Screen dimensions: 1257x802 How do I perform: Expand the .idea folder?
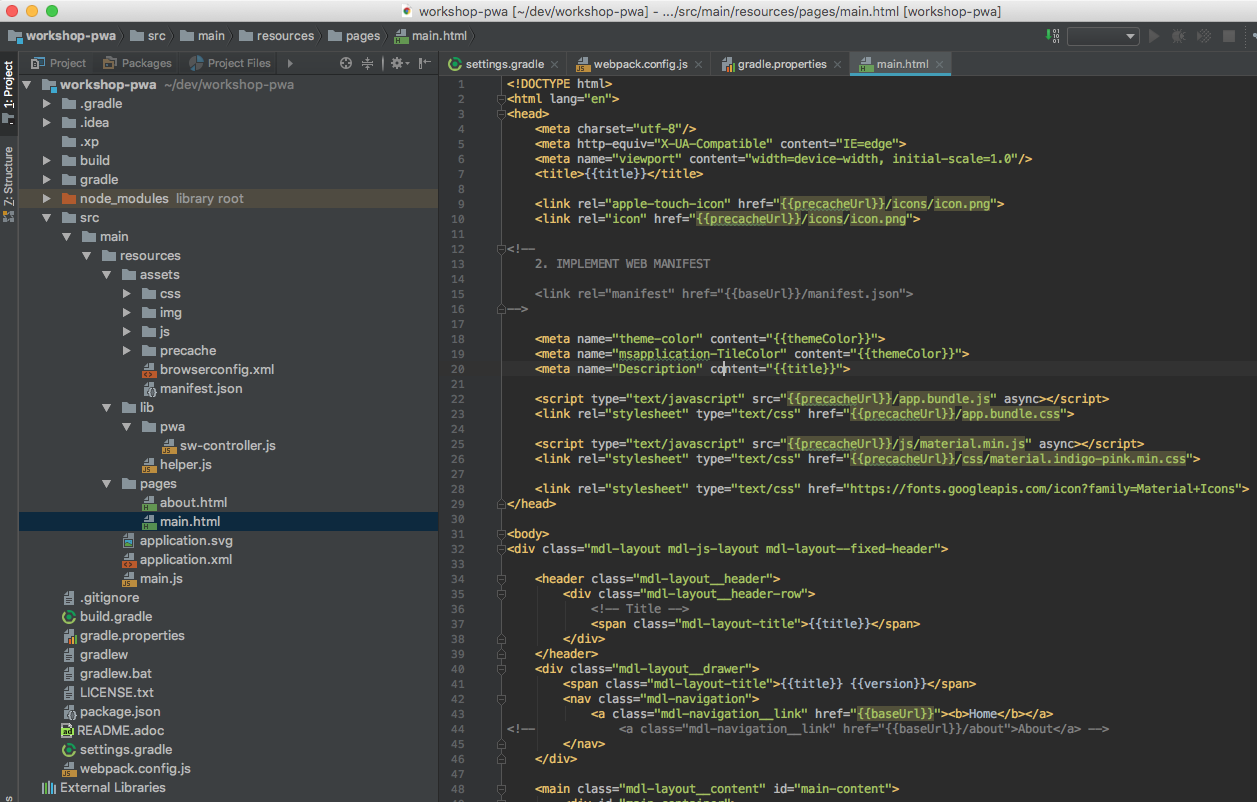pos(47,123)
